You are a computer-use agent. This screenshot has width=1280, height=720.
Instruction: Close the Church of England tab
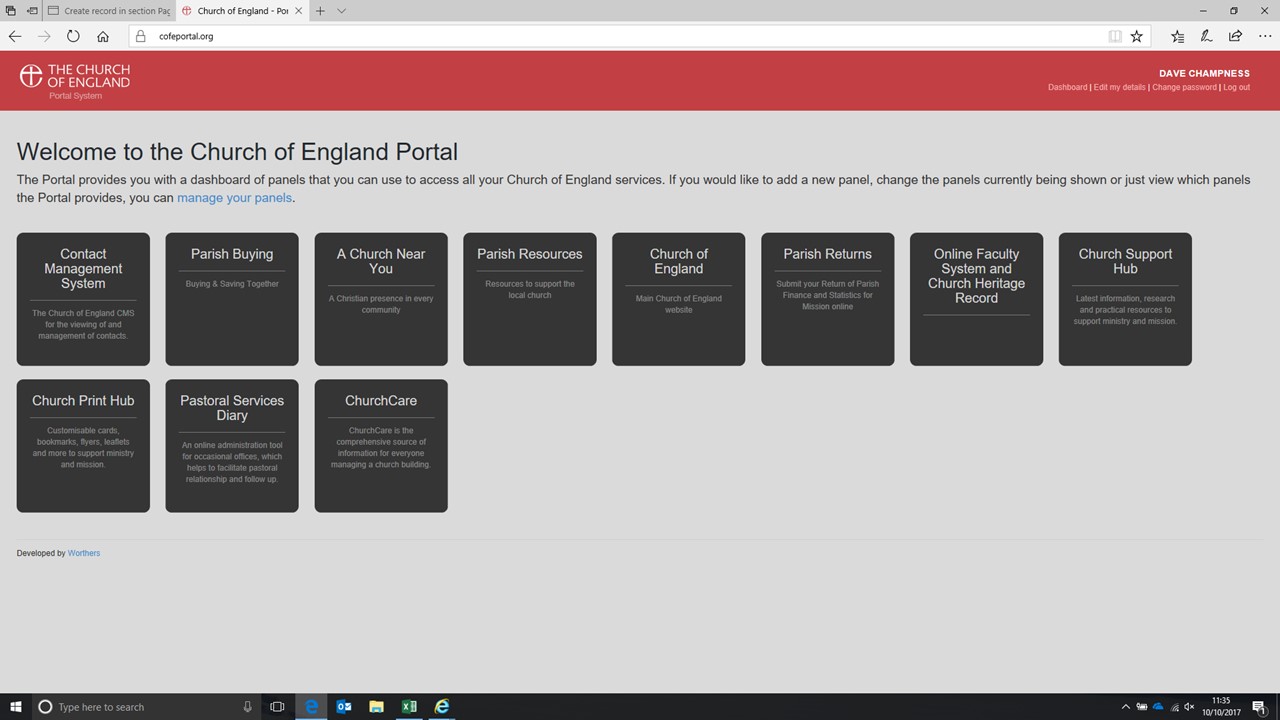point(298,11)
